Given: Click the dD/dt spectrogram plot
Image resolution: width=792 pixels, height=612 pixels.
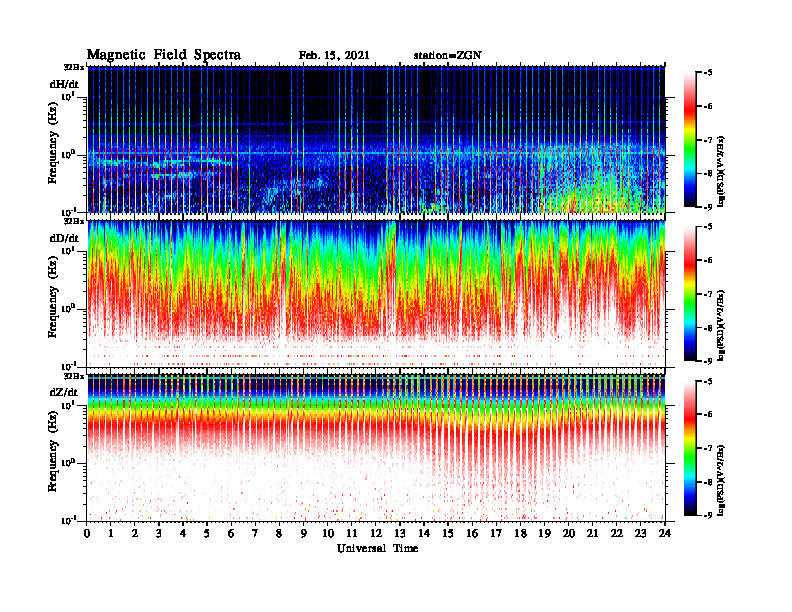Looking at the screenshot, I should coord(376,294).
